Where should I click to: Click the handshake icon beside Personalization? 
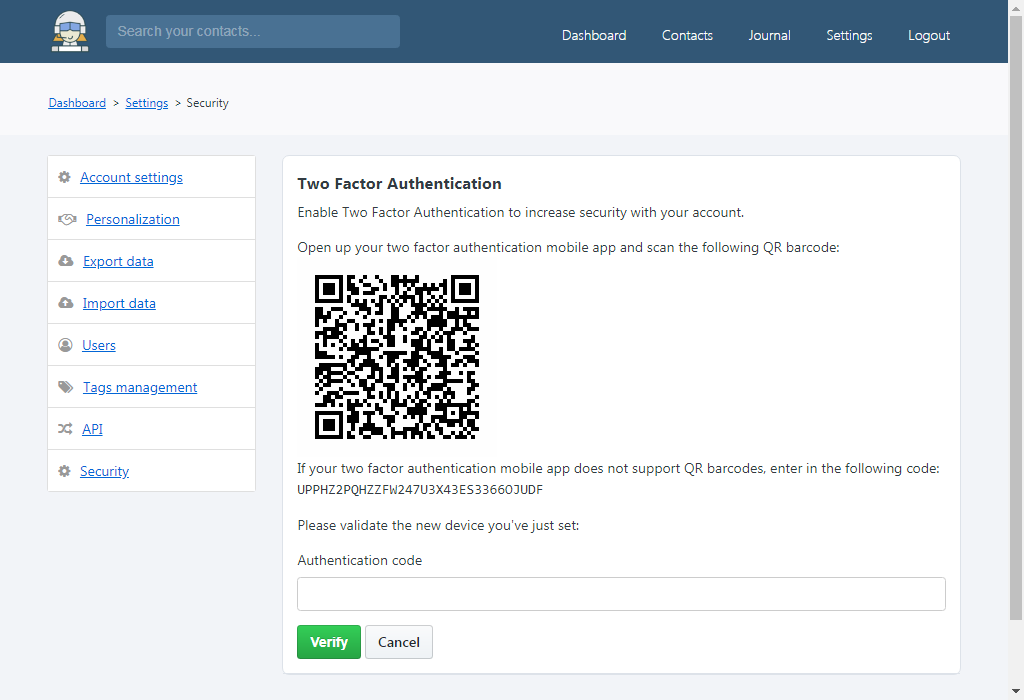(67, 219)
